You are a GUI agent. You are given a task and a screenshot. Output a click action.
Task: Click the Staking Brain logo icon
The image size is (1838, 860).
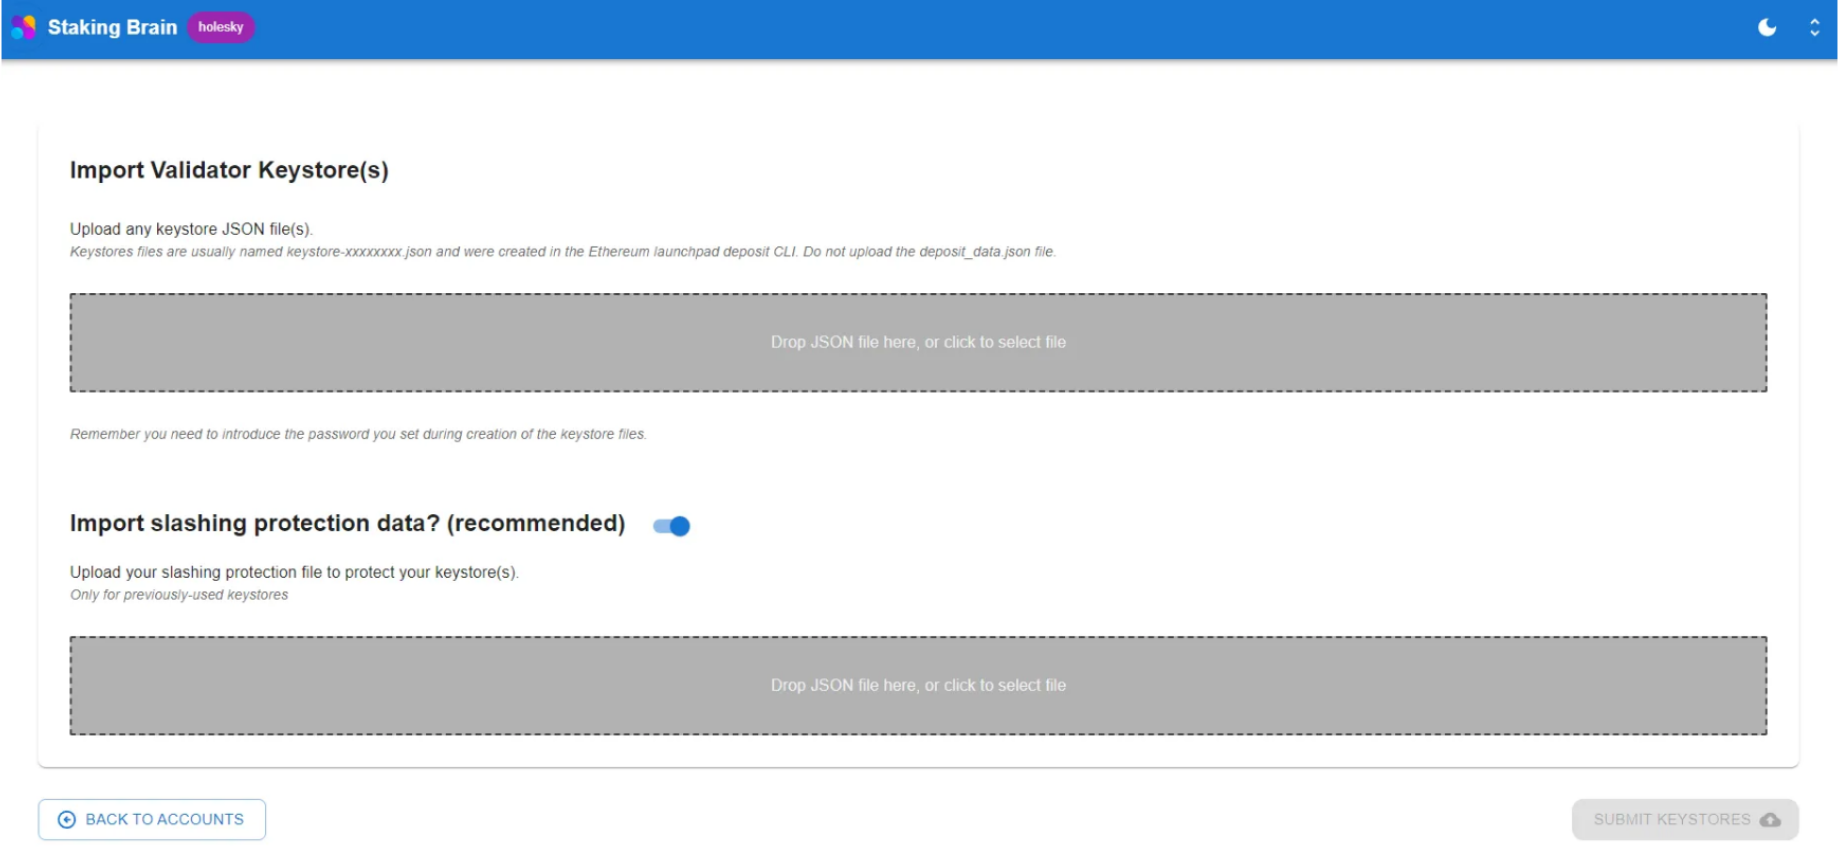point(23,27)
